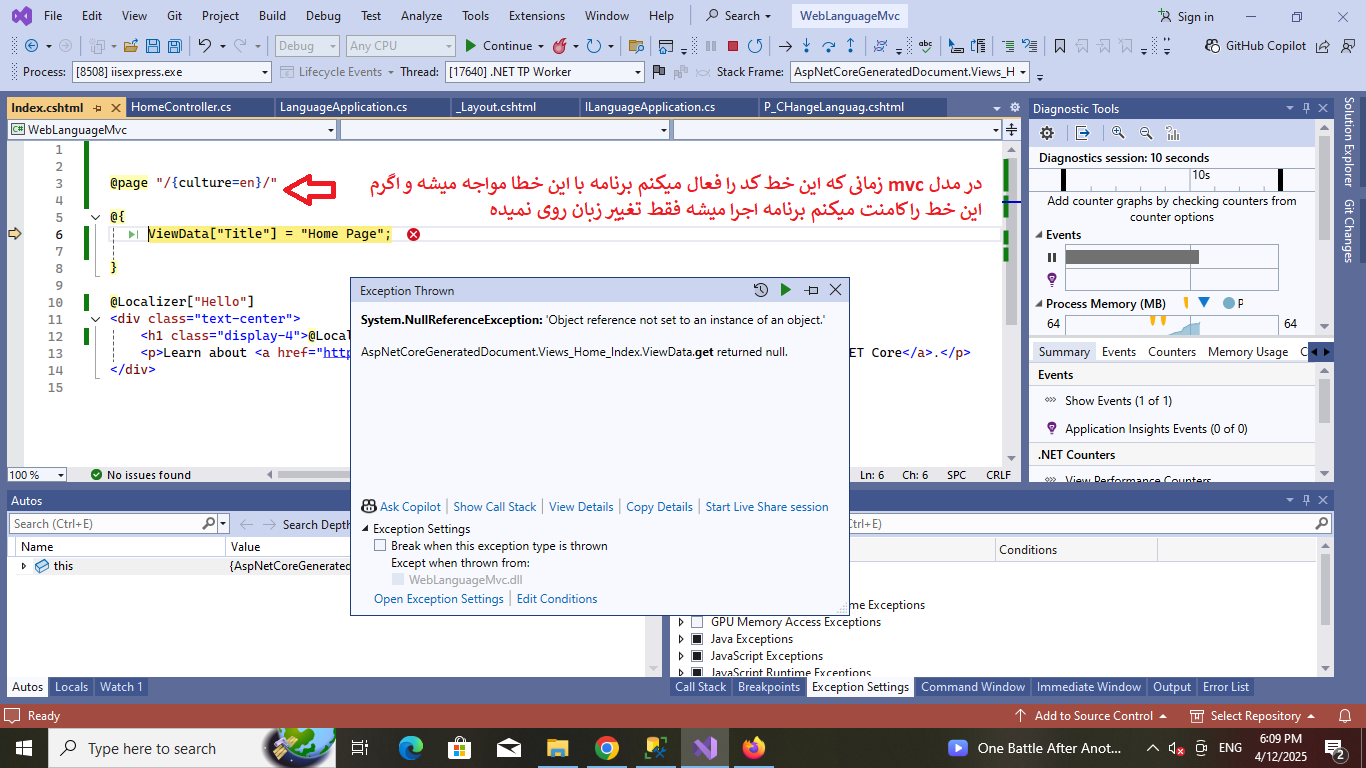
Task: Click the Zoom Out magnifier in Diagnostic Tools
Action: (x=1146, y=133)
